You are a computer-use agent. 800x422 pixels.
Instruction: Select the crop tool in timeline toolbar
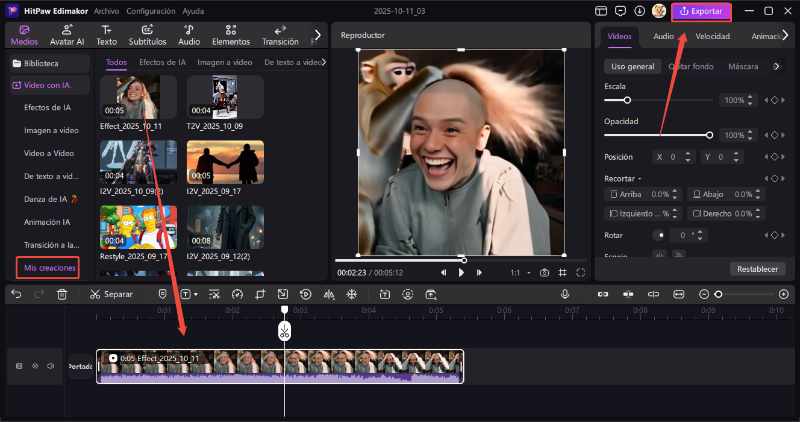click(x=260, y=294)
